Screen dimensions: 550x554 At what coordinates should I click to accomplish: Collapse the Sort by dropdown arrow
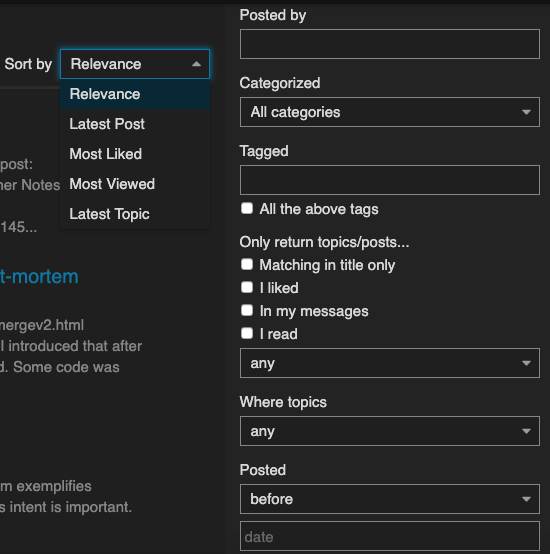[196, 64]
